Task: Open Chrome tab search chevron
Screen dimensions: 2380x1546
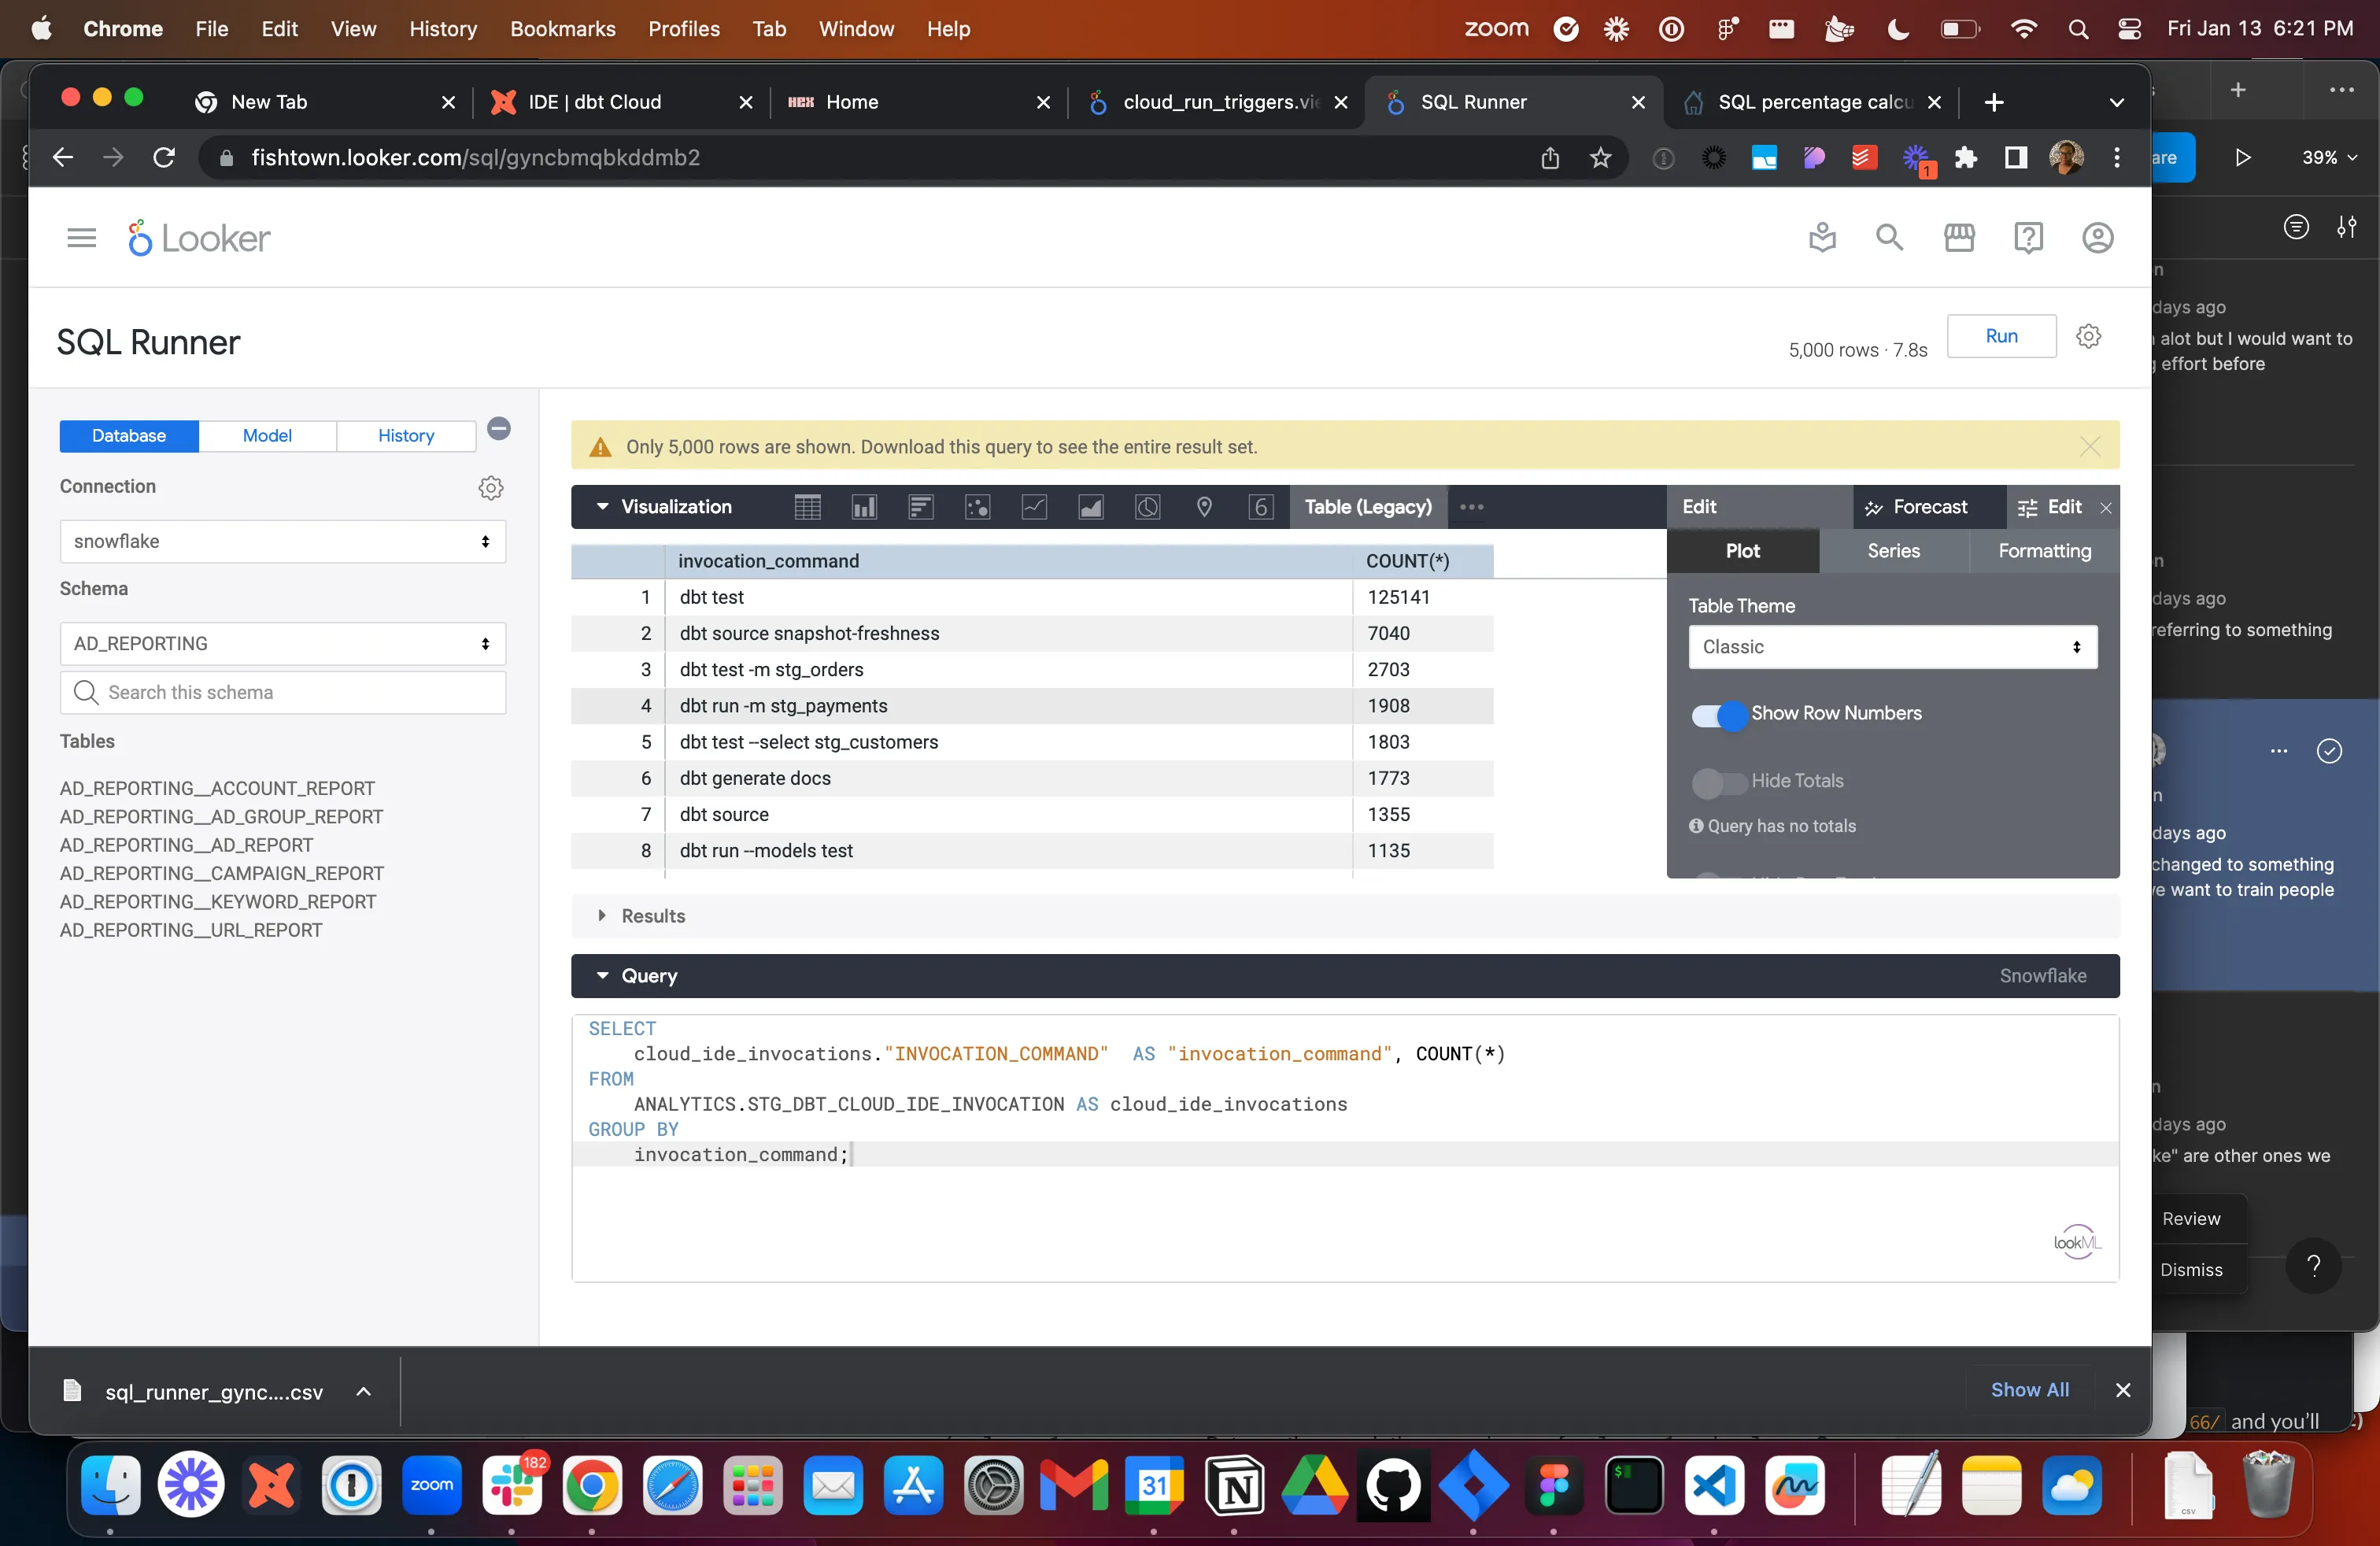Action: click(2116, 102)
